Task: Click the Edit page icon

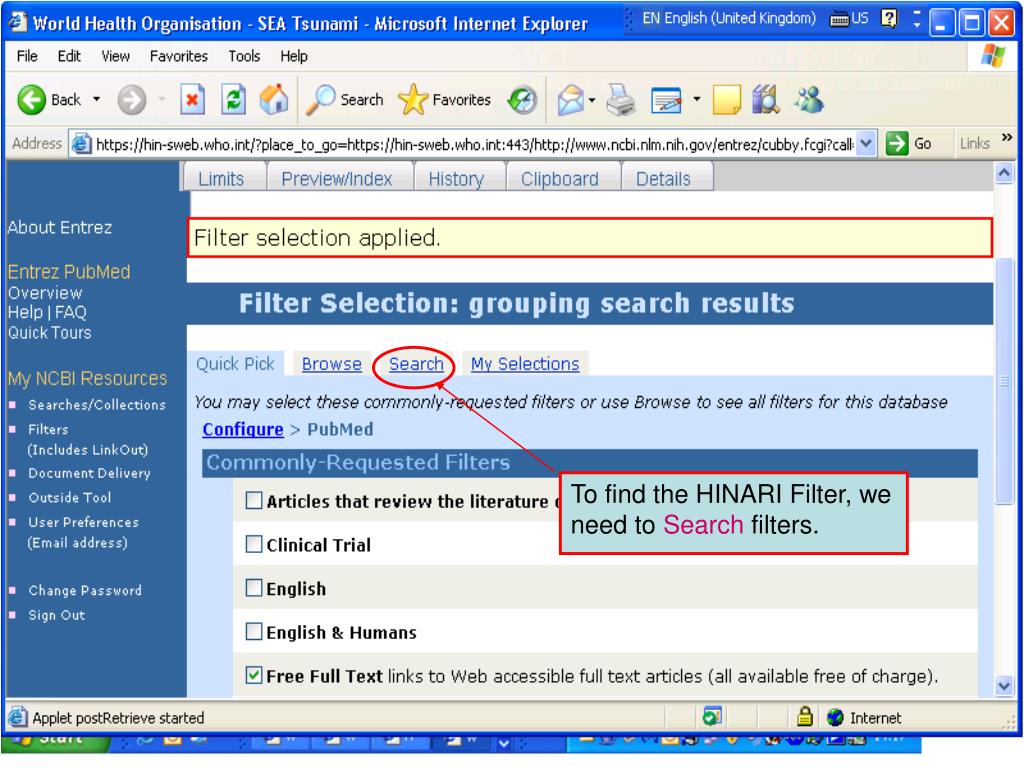Action: (667, 101)
